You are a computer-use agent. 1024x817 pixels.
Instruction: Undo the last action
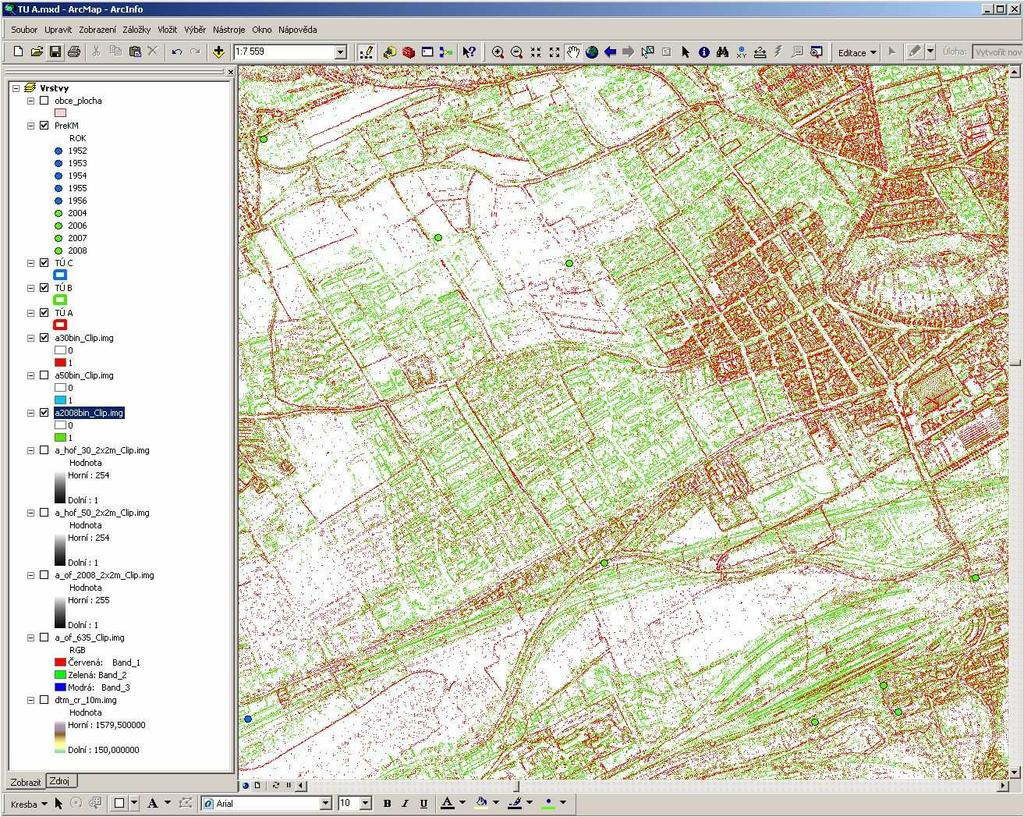176,52
